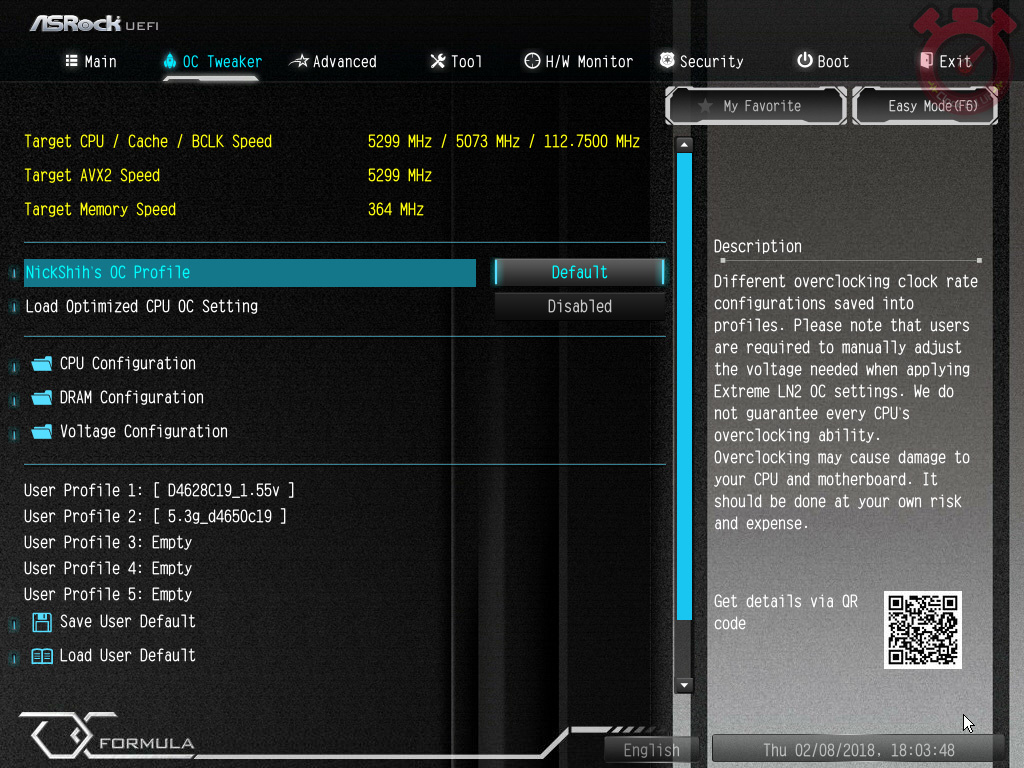Open the H/W Monitor tab
Screen dimensions: 1024x768
click(x=578, y=62)
